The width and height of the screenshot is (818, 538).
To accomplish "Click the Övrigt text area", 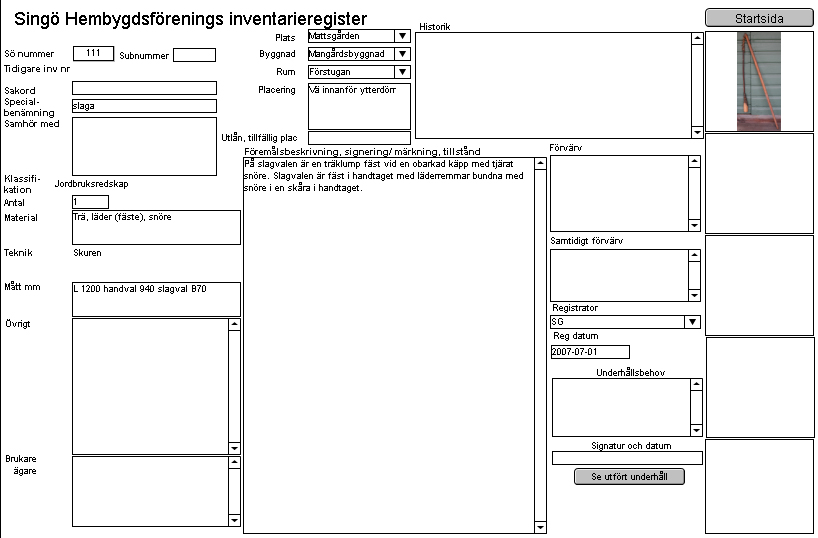I will point(150,386).
